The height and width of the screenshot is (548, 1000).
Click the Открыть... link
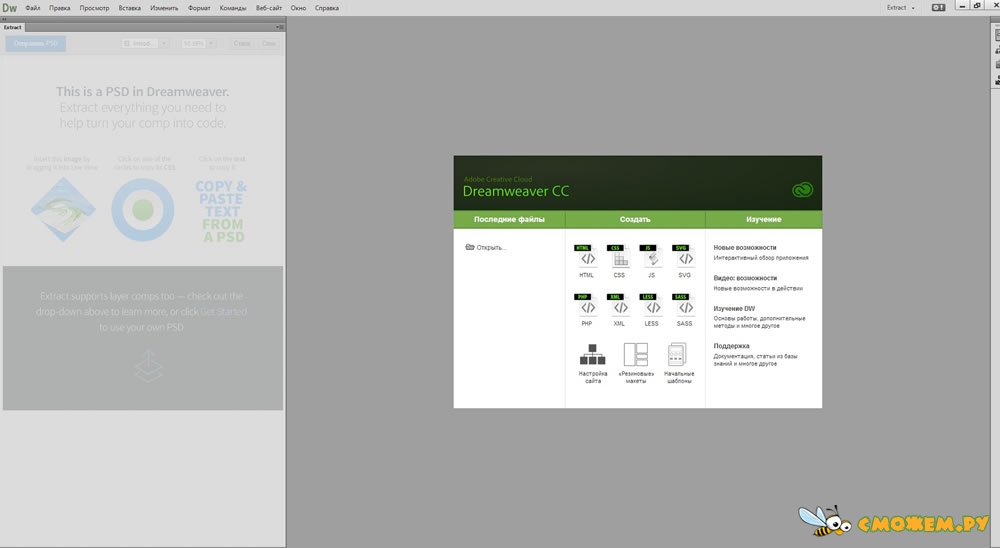tap(491, 248)
